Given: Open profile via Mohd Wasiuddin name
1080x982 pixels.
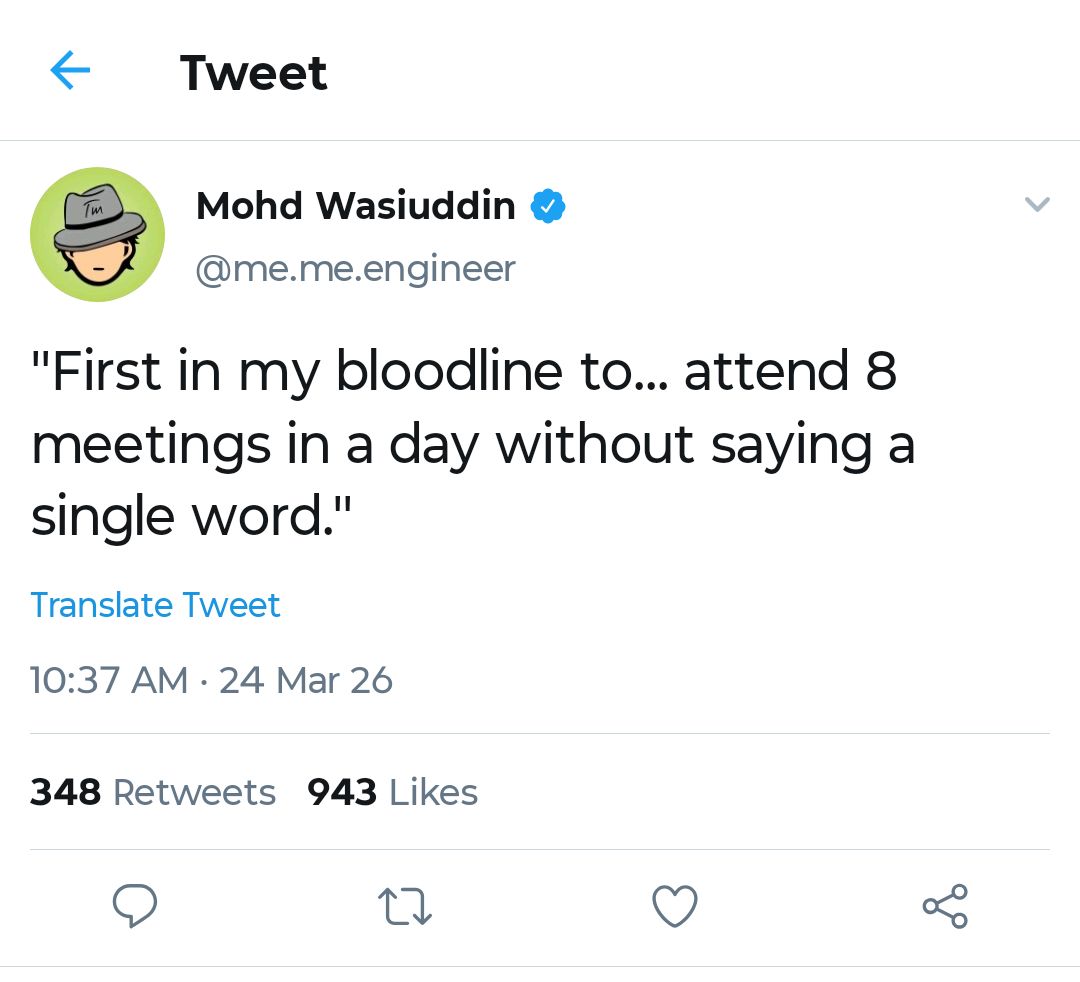Looking at the screenshot, I should pyautogui.click(x=355, y=207).
